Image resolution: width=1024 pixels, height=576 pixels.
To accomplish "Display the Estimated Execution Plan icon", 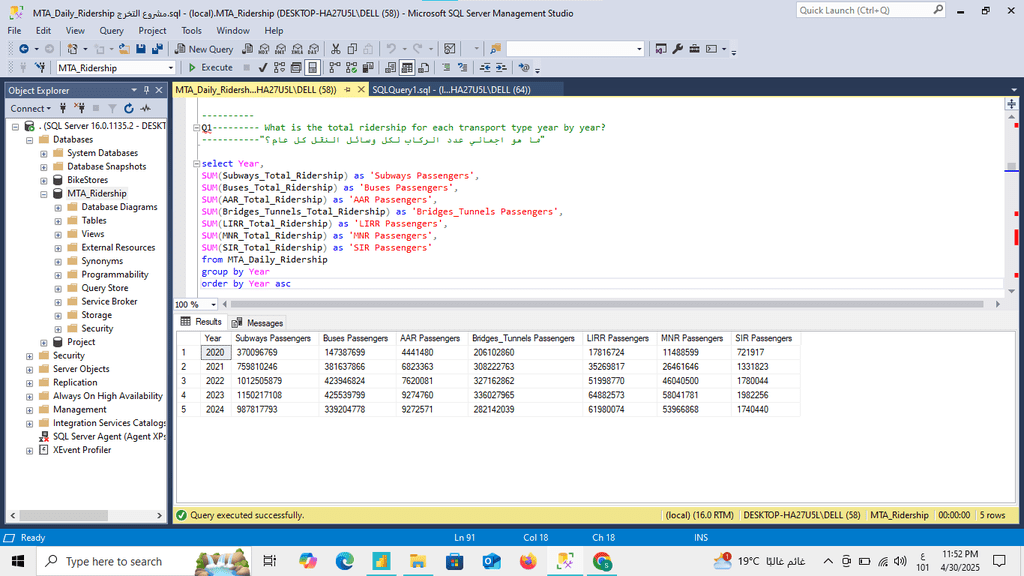I will click(280, 68).
